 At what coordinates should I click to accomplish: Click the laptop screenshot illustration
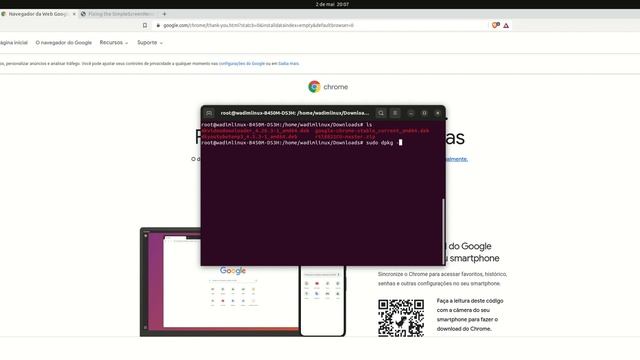220,282
